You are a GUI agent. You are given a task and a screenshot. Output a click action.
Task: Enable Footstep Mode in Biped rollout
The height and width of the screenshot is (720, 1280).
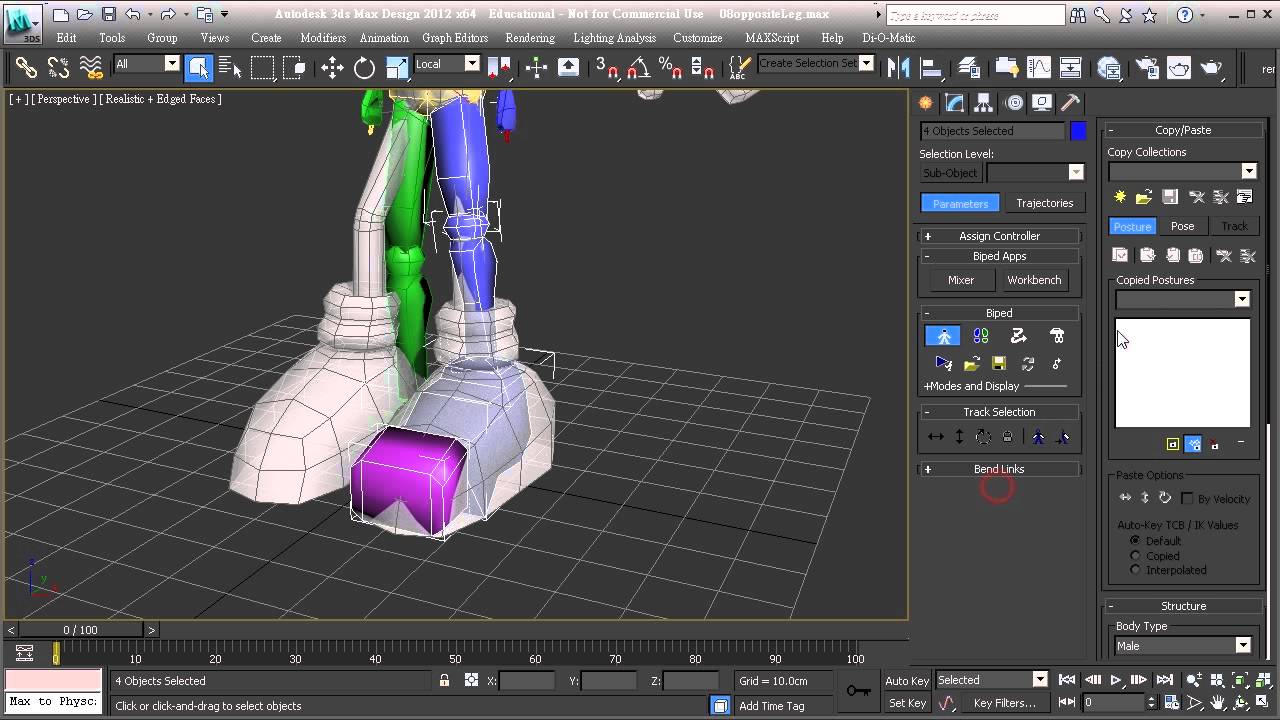point(981,336)
